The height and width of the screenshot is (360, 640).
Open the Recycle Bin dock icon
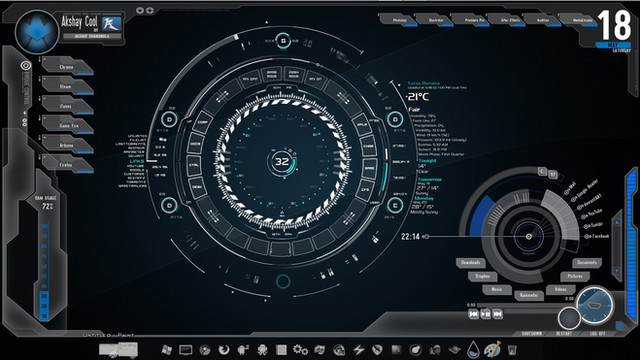tap(512, 350)
